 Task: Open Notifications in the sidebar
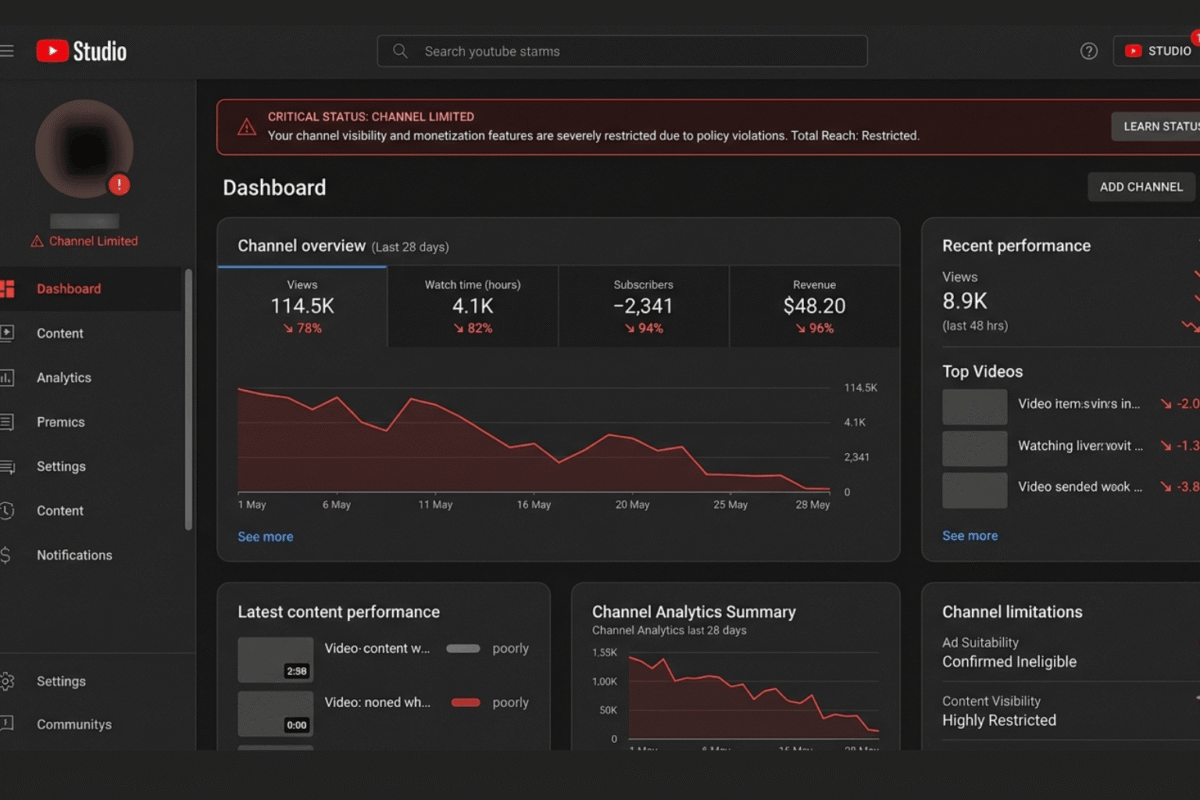click(74, 555)
